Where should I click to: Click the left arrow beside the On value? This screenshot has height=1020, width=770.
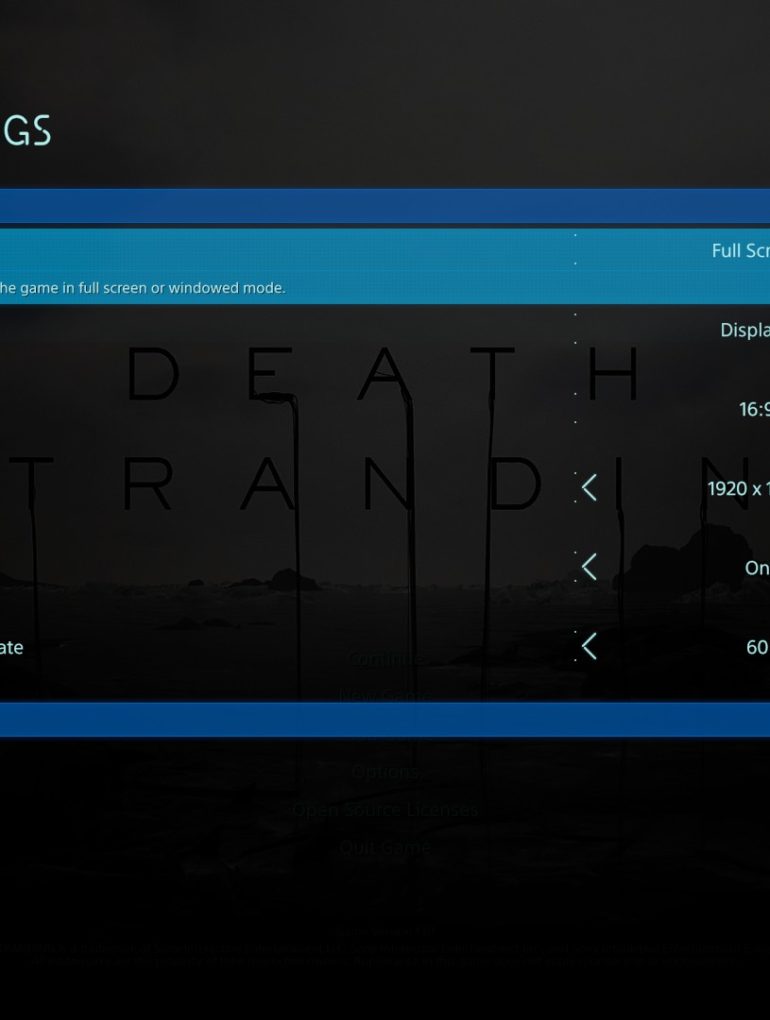589,567
